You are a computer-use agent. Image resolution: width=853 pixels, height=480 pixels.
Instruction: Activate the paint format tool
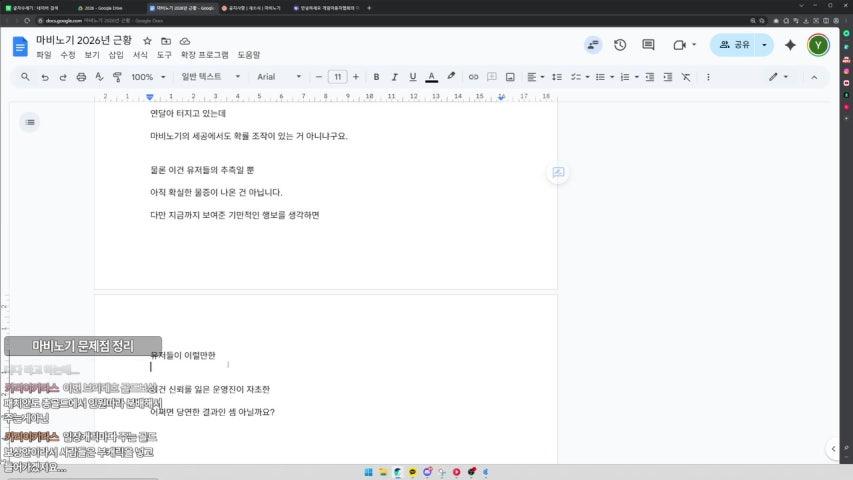tap(117, 77)
